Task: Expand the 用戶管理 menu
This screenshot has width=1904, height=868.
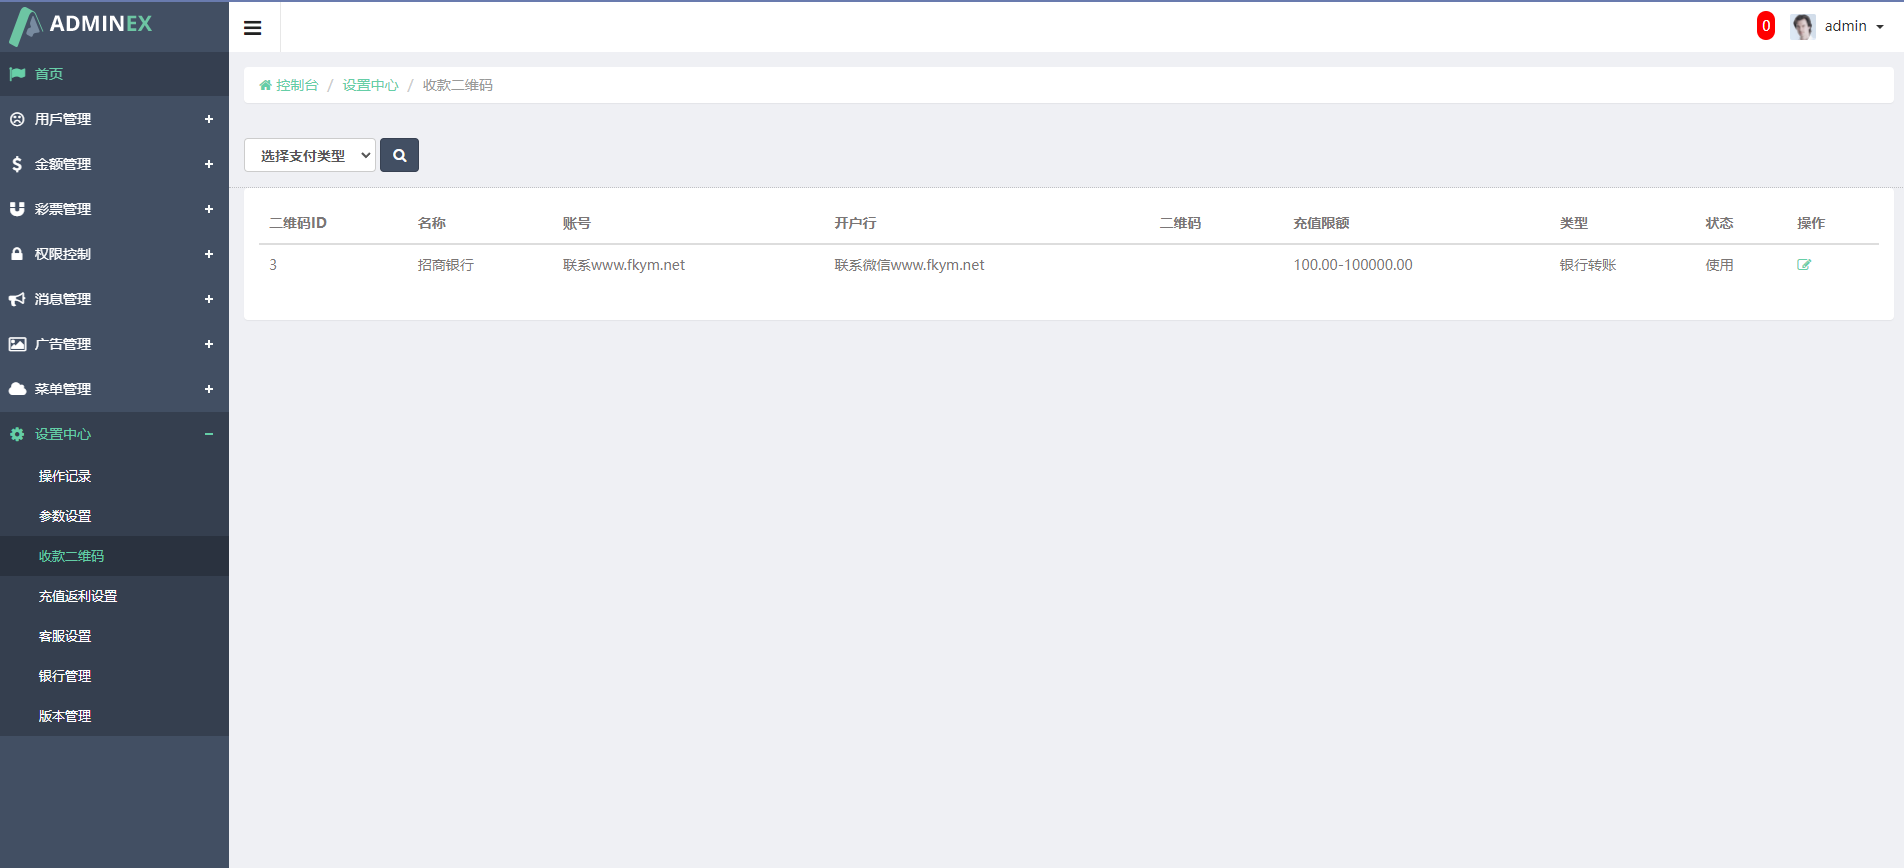Action: click(209, 119)
